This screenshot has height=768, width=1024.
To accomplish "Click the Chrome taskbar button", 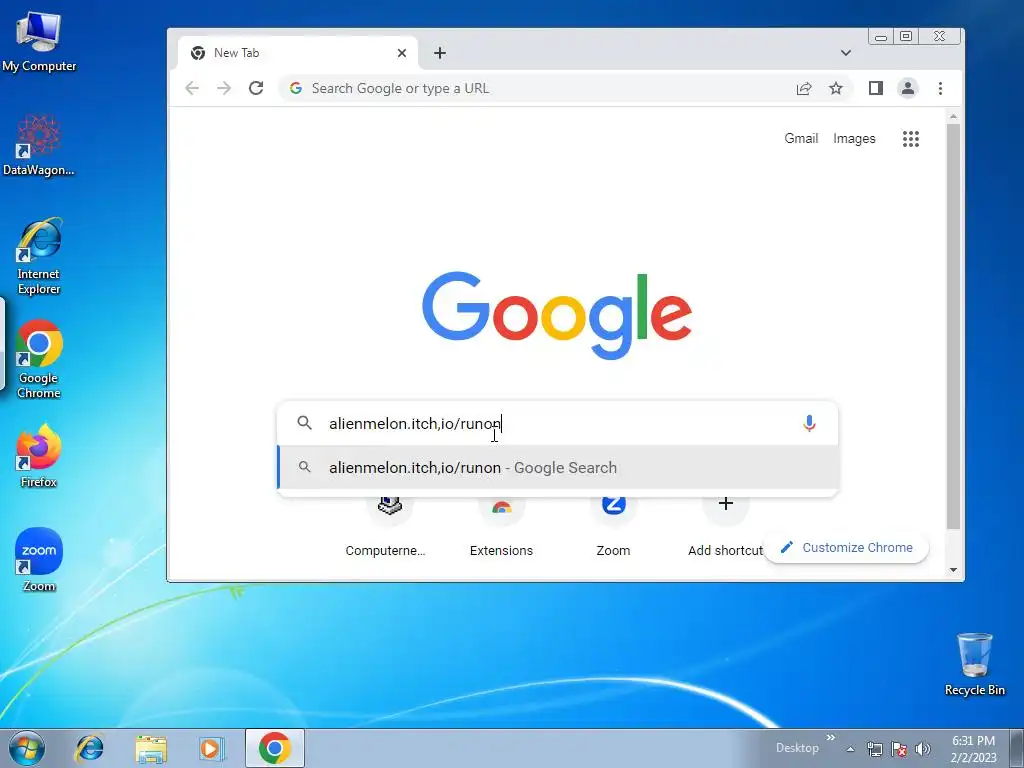I will pos(275,748).
